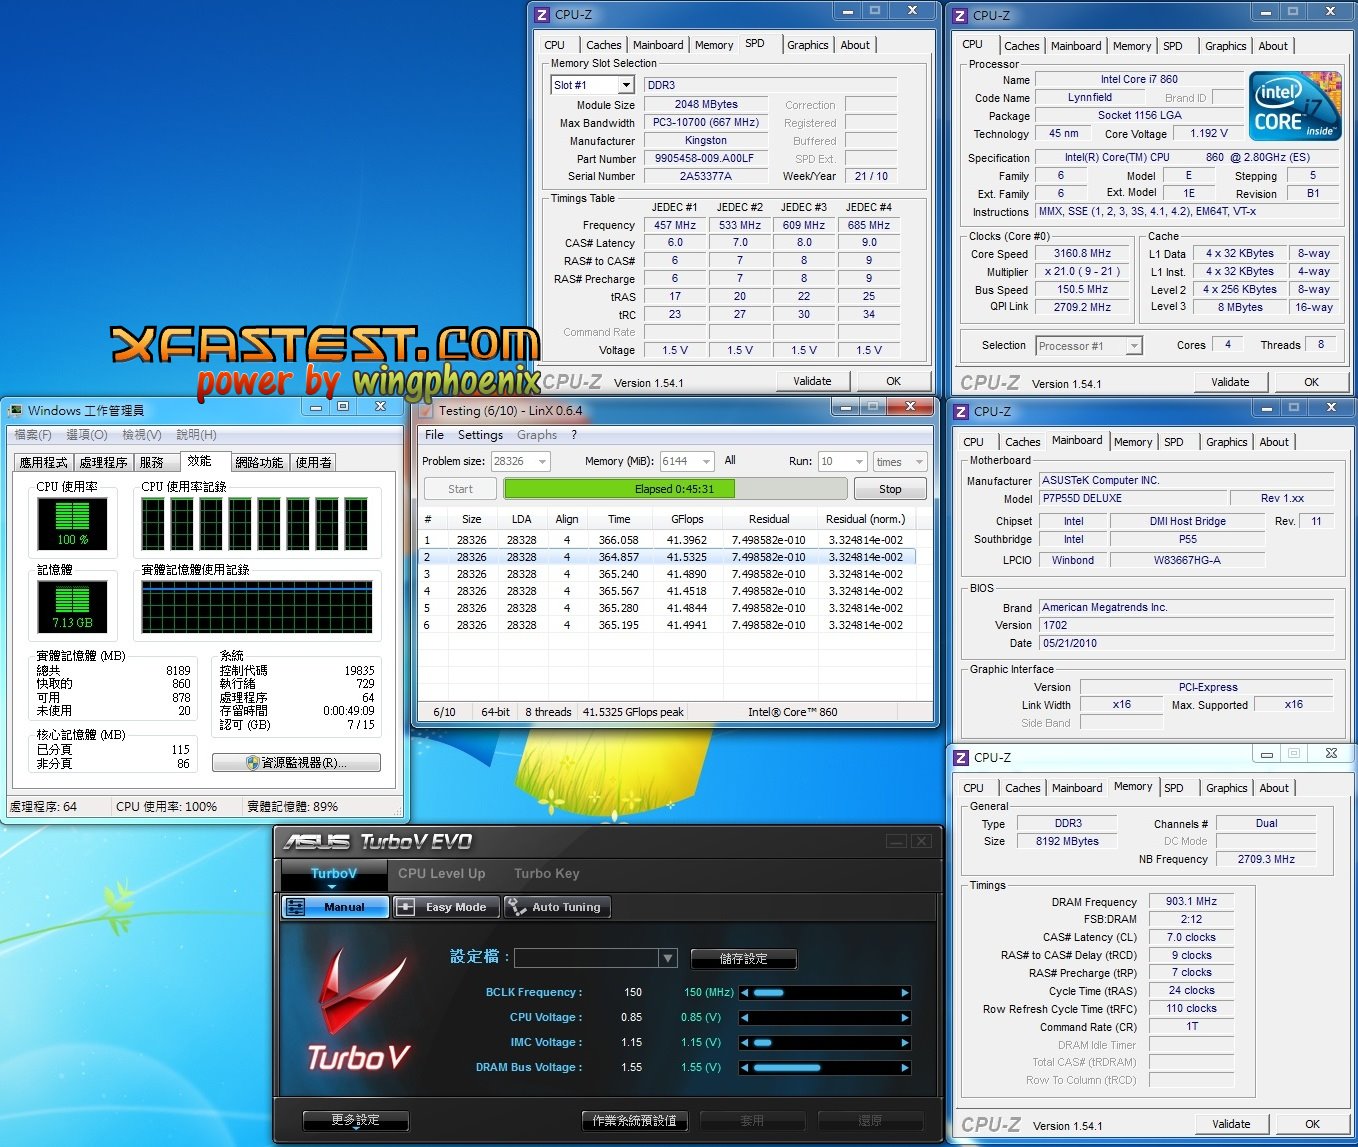Increase BCLK Frequency with its right arrow
Viewport: 1358px width, 1147px height.
[905, 993]
